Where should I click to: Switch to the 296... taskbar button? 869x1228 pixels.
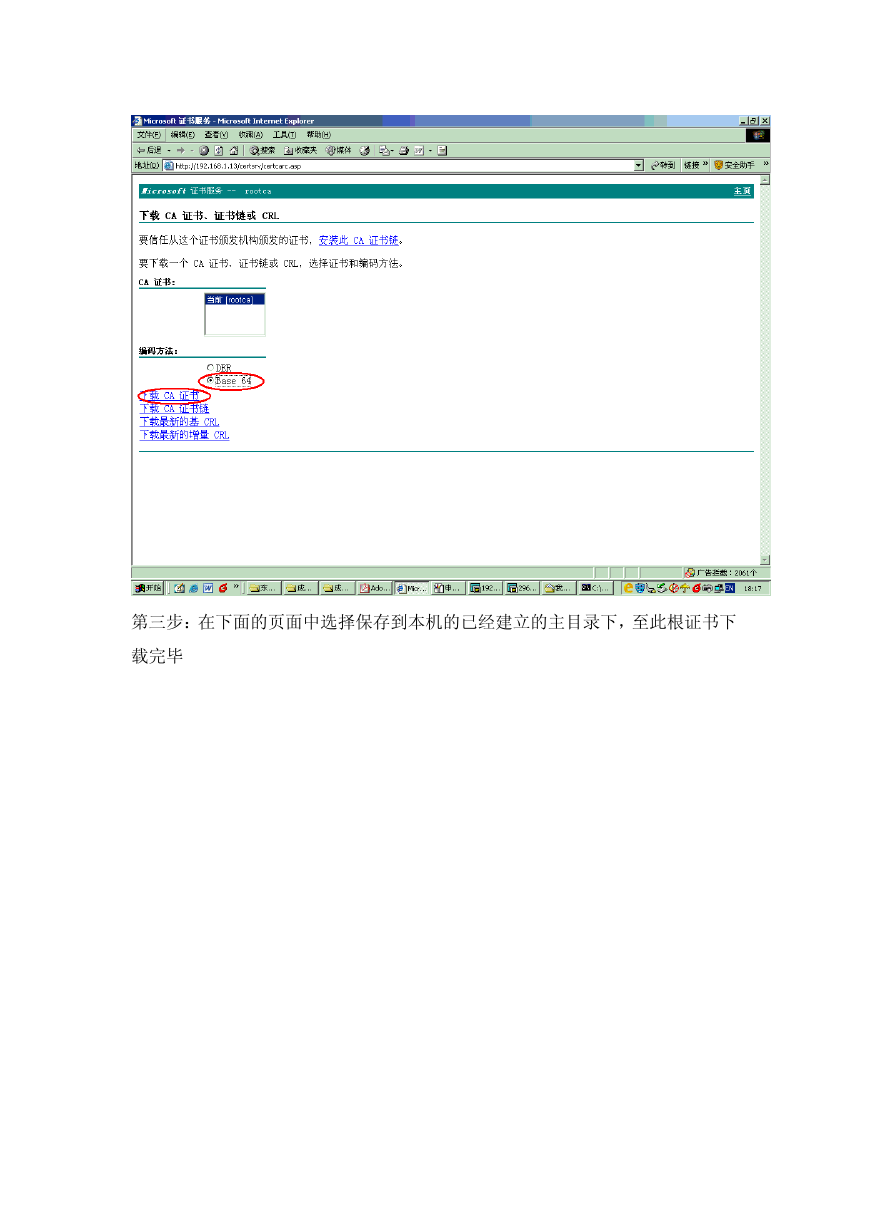click(x=522, y=588)
